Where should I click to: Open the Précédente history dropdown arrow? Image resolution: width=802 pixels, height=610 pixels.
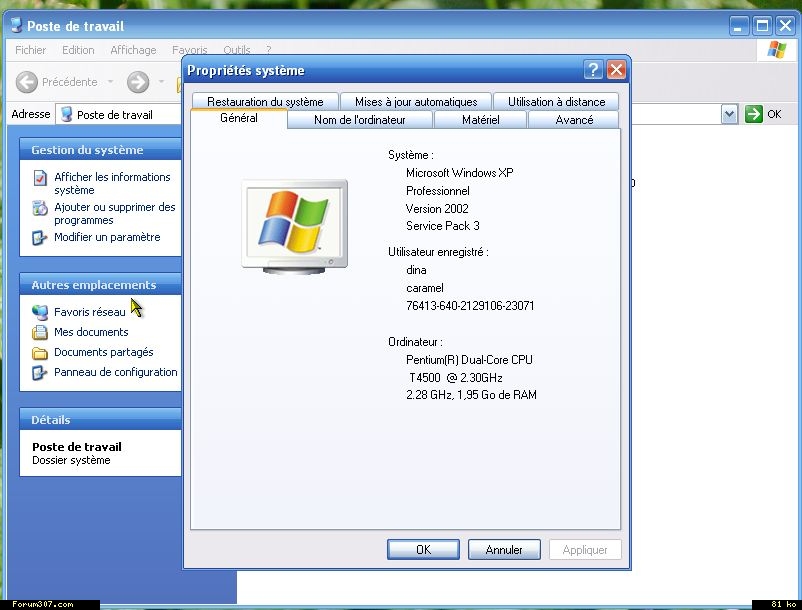(110, 82)
